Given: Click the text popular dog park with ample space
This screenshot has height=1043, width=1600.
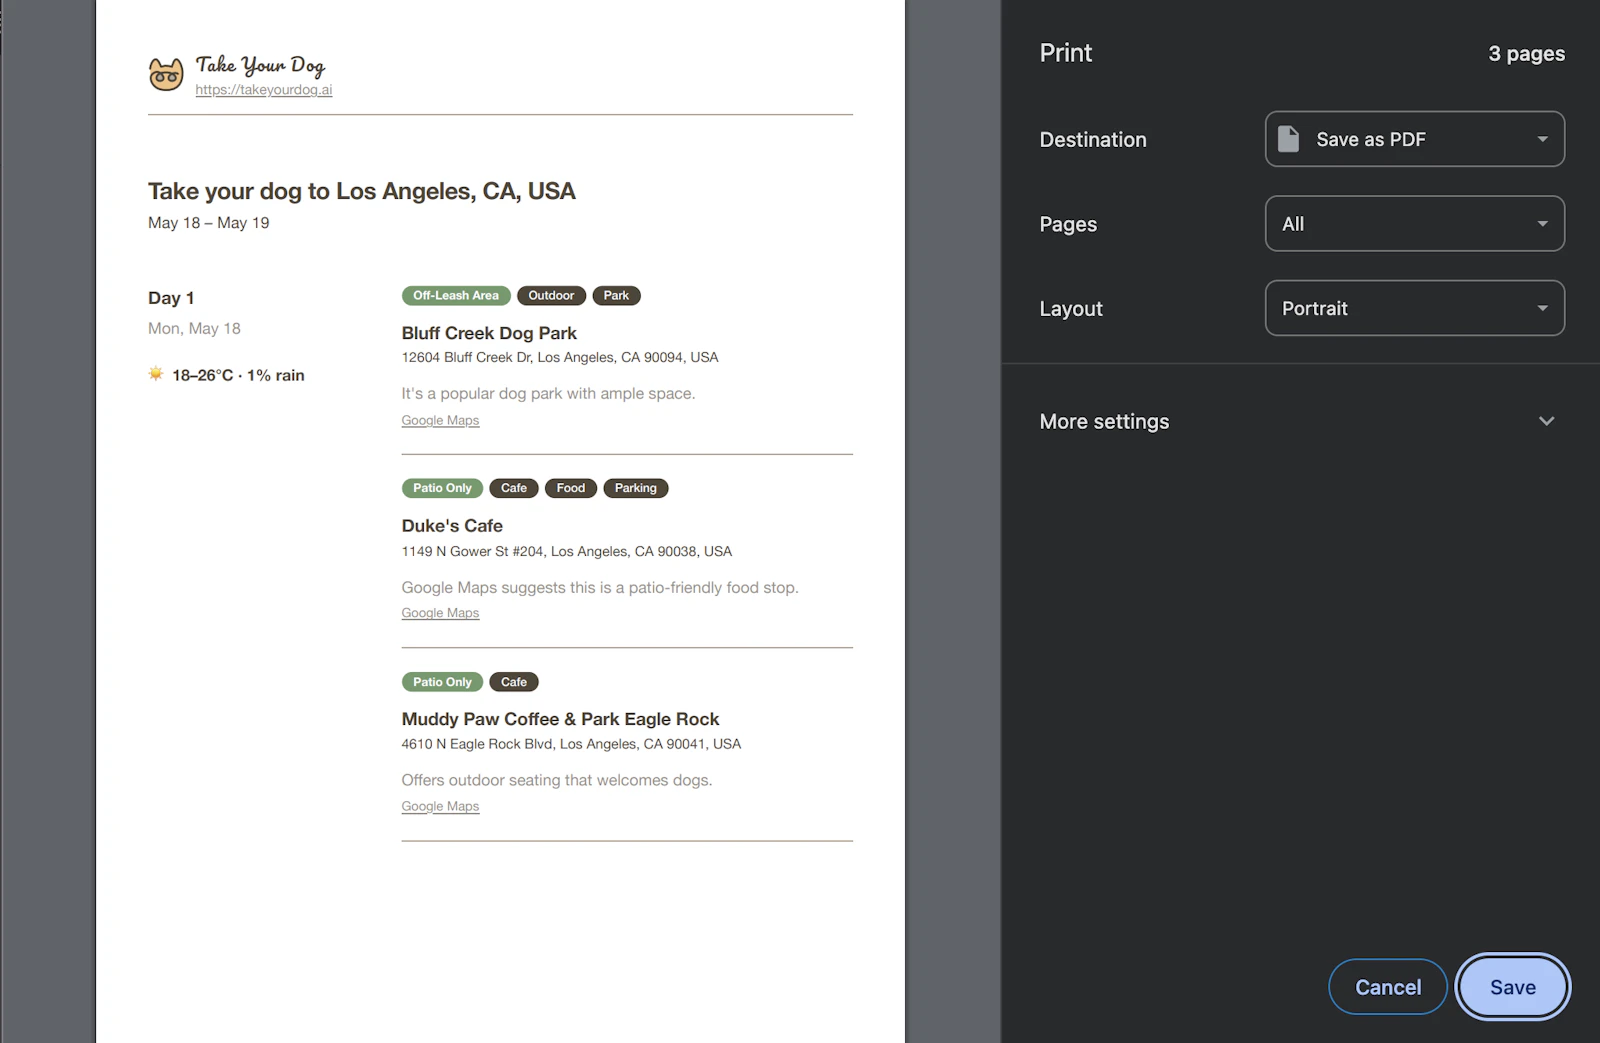Looking at the screenshot, I should tap(548, 394).
